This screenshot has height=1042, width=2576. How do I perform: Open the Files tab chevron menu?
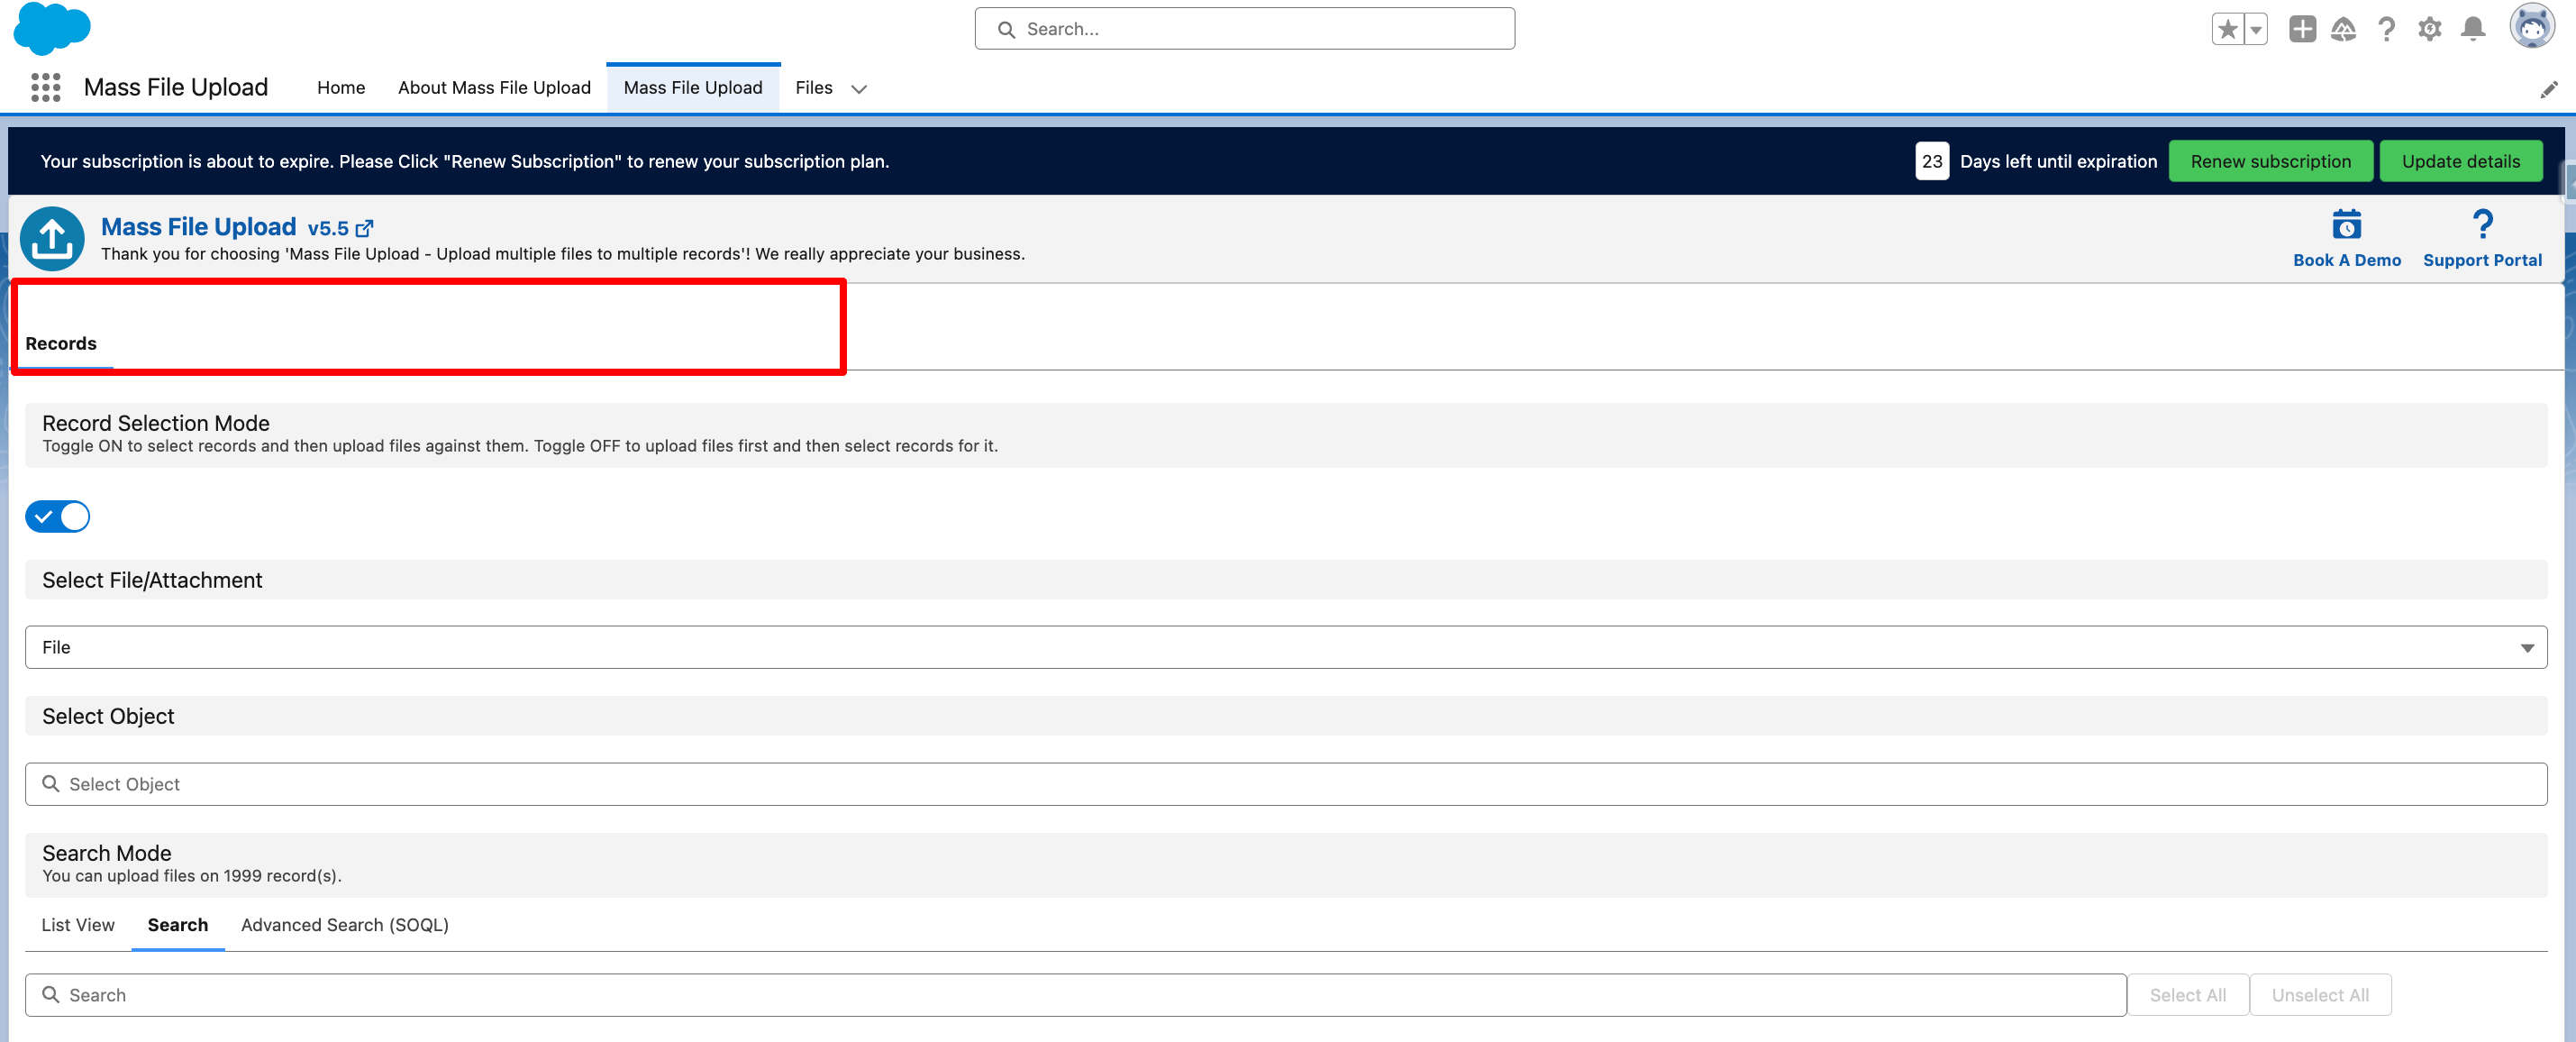tap(858, 89)
